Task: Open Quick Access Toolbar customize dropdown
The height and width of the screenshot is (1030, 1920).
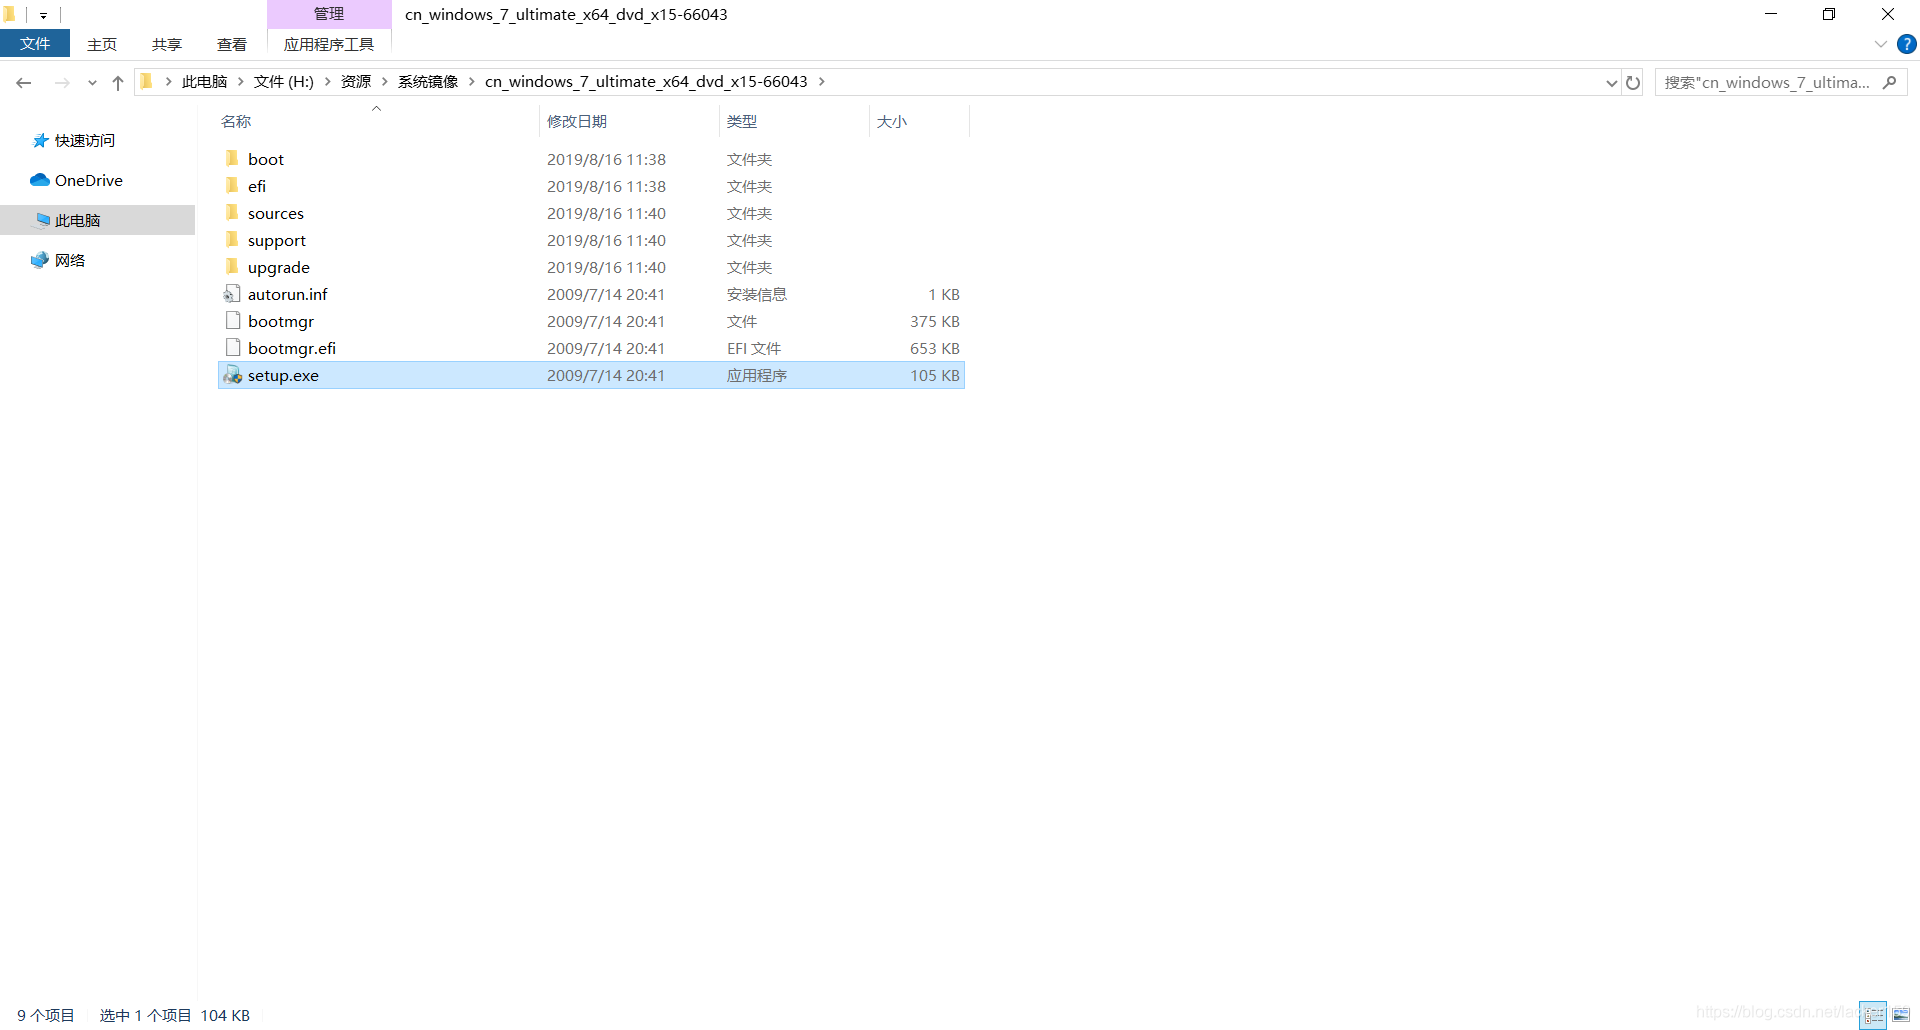Action: (43, 15)
